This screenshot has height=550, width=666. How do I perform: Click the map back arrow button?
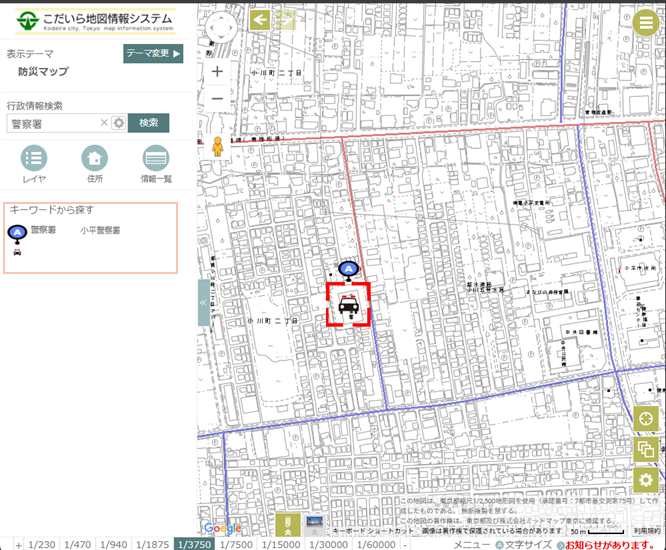pos(260,20)
